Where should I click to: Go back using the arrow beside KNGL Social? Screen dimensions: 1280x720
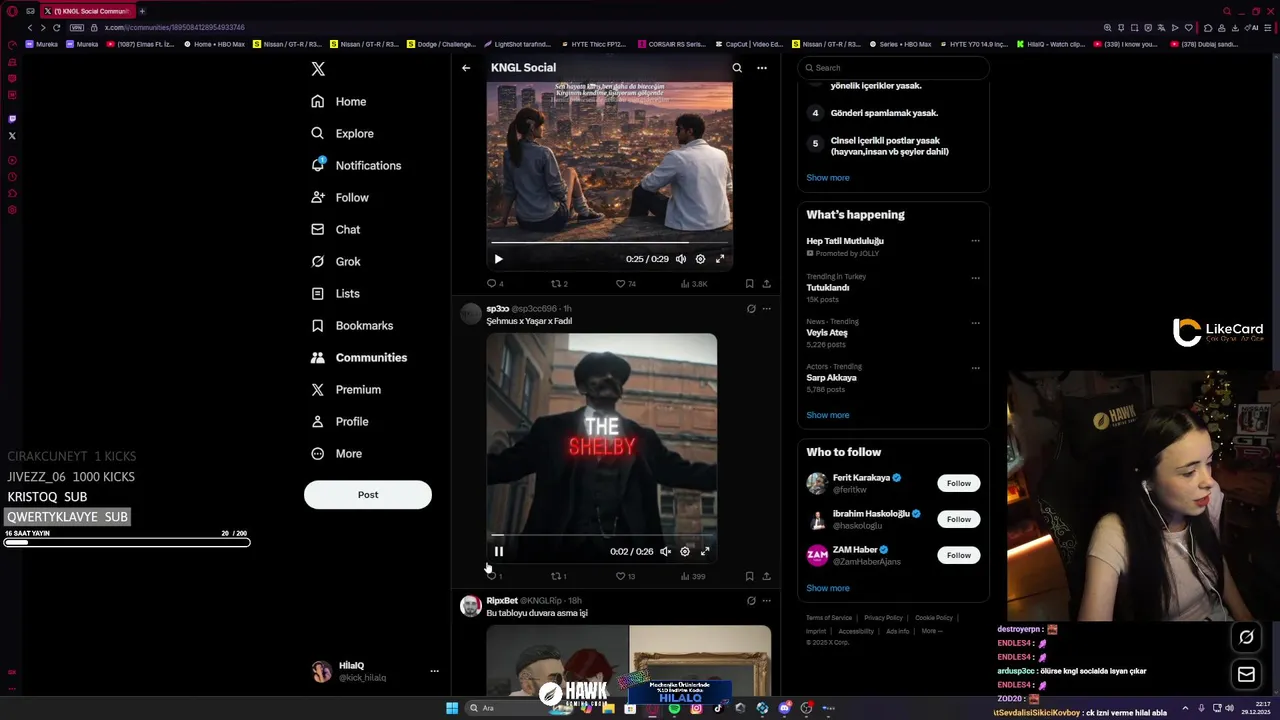[x=466, y=68]
